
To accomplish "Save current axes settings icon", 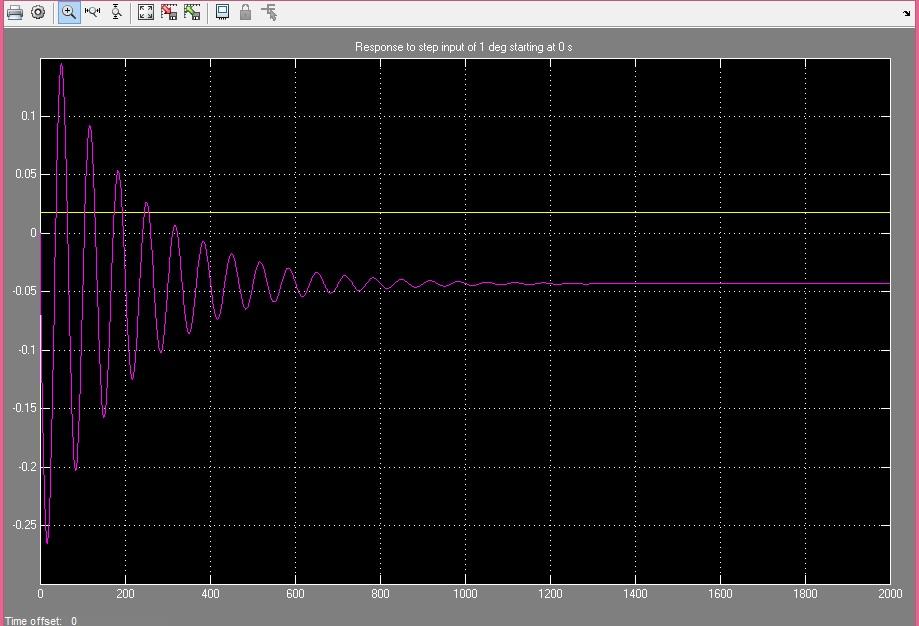I will [x=169, y=13].
